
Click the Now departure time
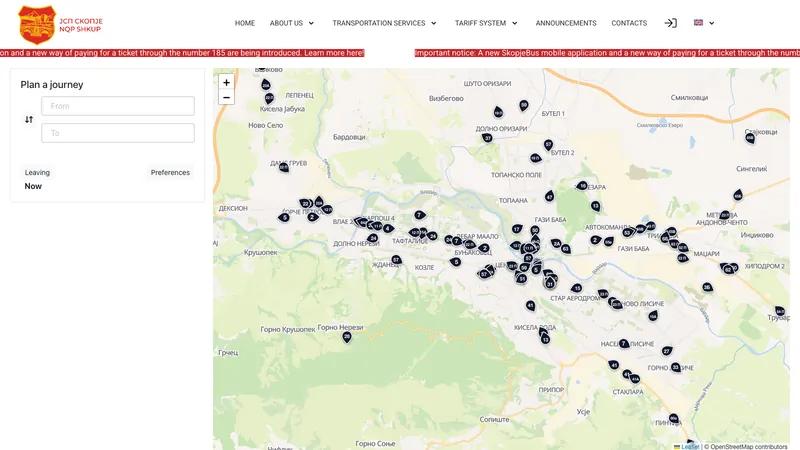click(x=33, y=186)
